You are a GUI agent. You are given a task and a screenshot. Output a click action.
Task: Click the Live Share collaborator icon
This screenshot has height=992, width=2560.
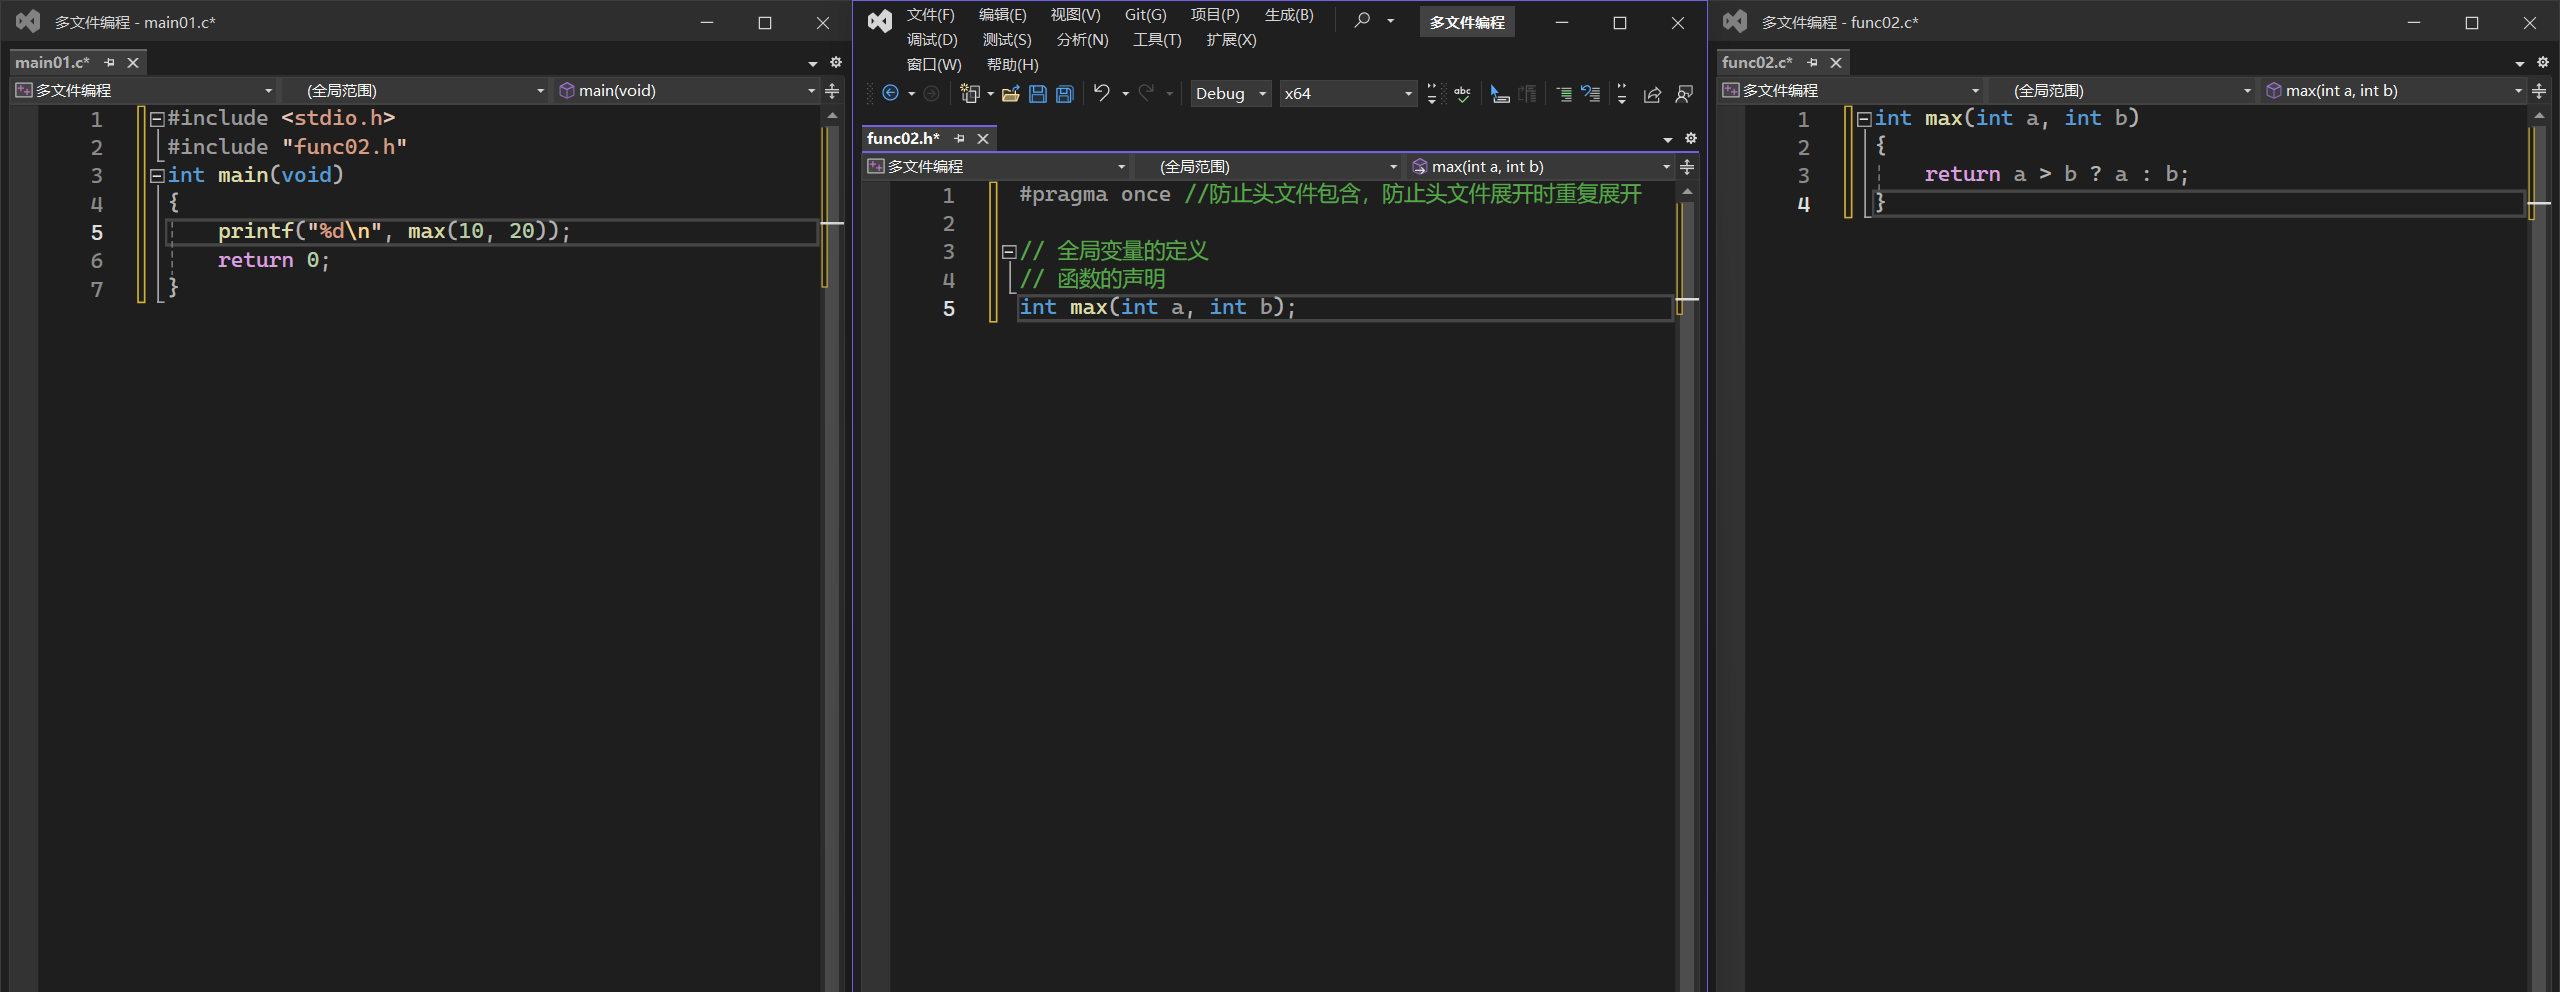(x=1683, y=93)
